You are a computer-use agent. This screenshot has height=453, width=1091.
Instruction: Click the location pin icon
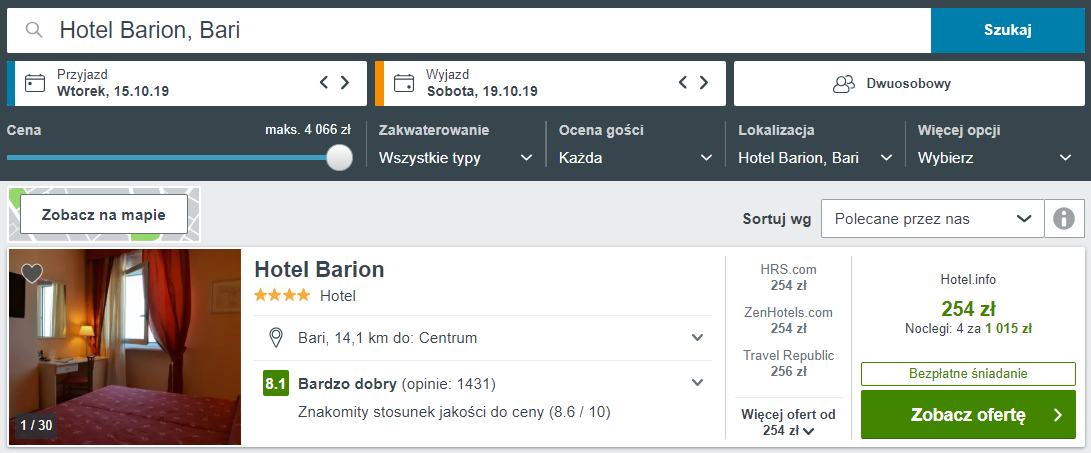click(x=276, y=337)
